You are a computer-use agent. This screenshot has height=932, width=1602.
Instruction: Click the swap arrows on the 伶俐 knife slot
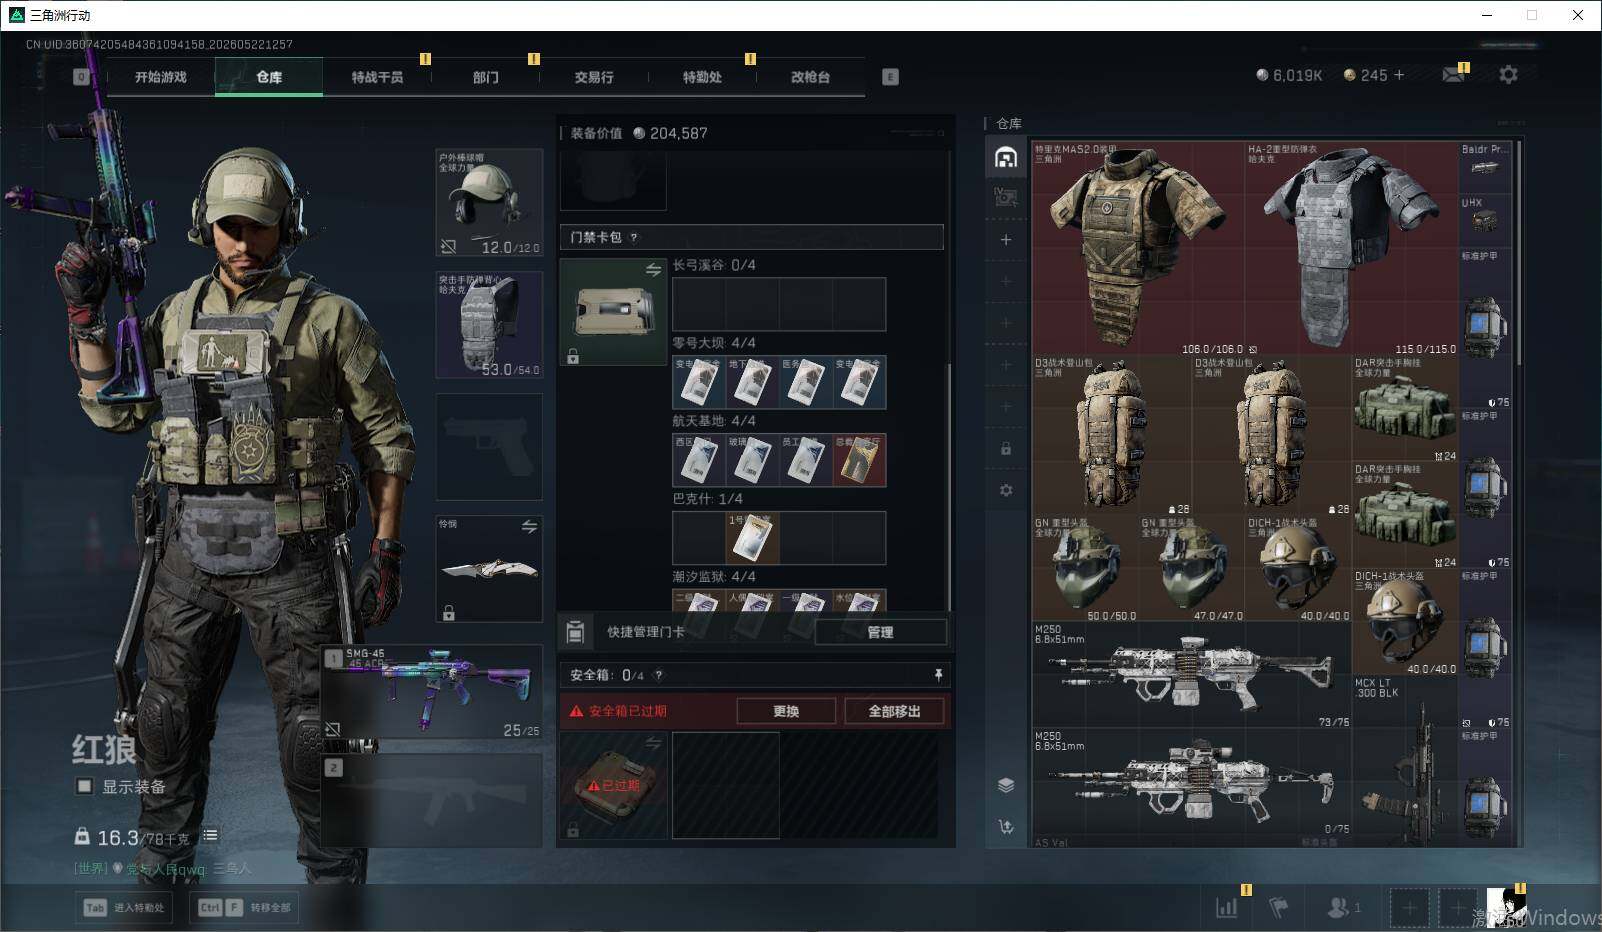click(529, 526)
